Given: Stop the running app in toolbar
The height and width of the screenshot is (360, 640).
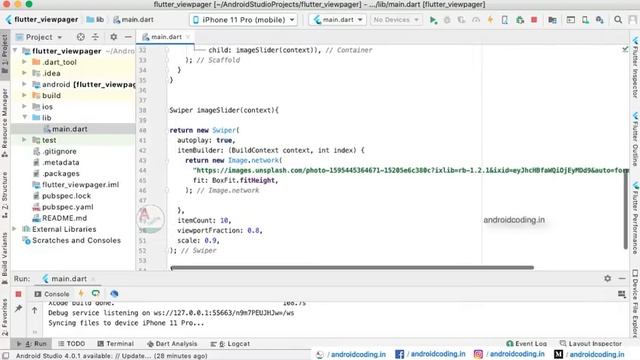Looking at the screenshot, I should click(534, 20).
